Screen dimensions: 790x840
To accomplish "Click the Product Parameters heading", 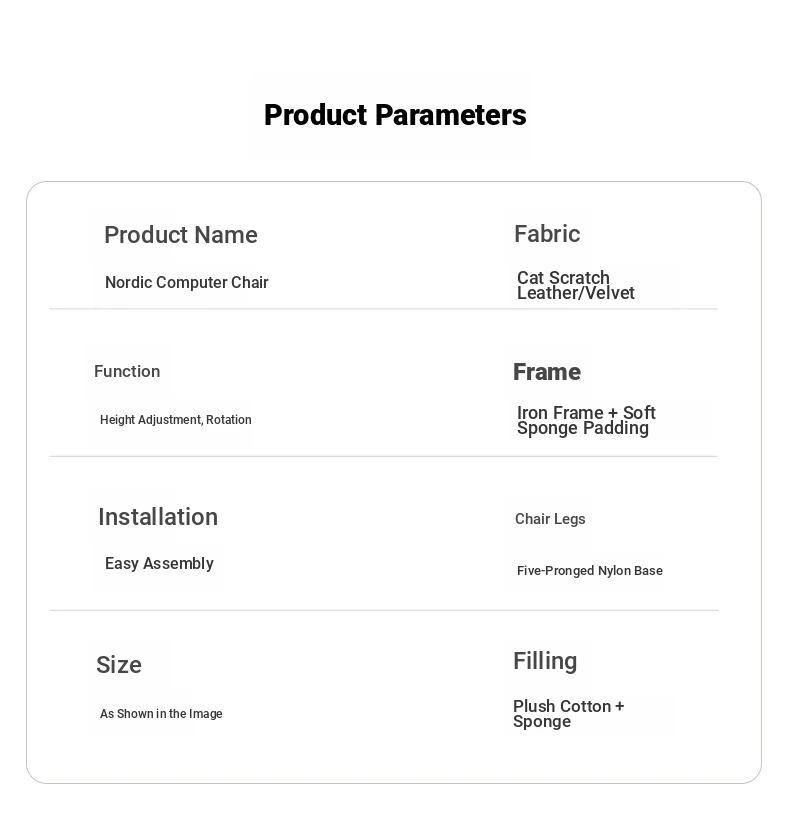I will coord(395,115).
